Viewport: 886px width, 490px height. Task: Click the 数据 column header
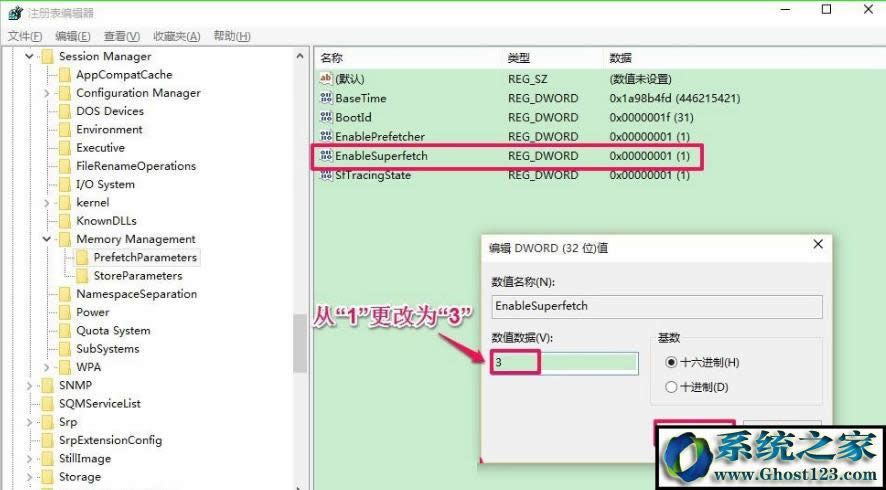[620, 58]
